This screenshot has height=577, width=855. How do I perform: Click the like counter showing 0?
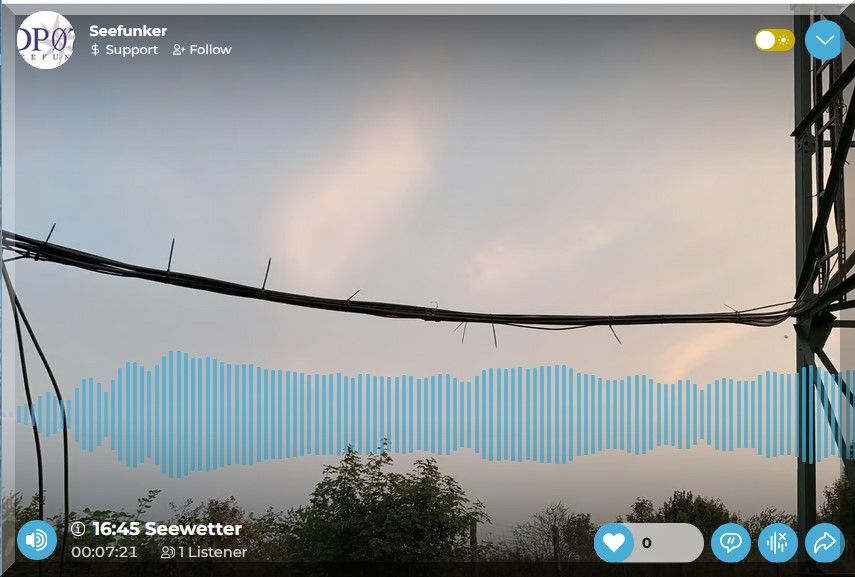point(647,543)
